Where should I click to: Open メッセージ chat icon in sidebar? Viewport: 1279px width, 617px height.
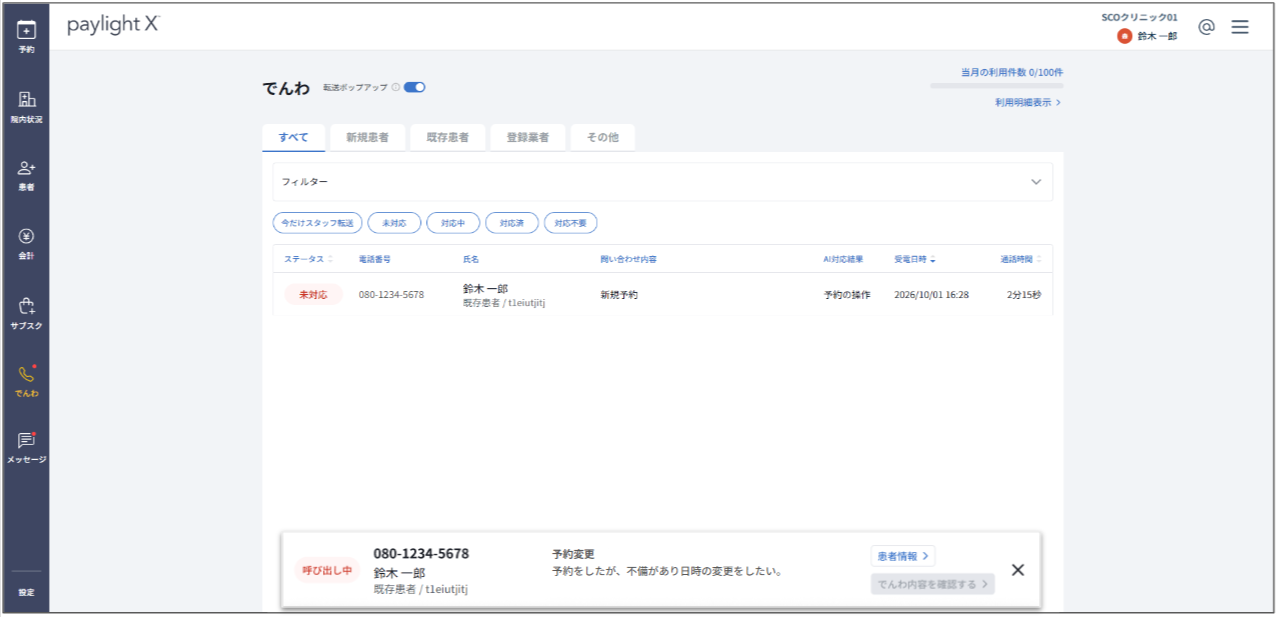26,441
